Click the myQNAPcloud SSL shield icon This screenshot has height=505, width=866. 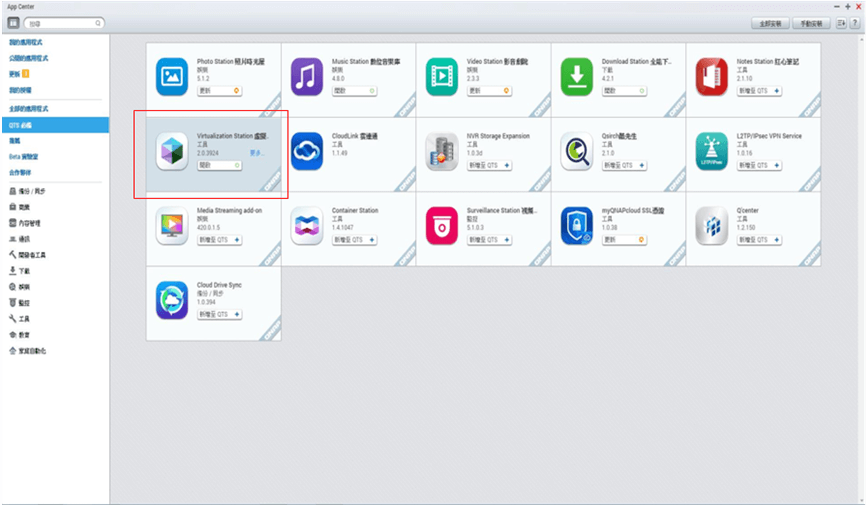click(x=577, y=226)
